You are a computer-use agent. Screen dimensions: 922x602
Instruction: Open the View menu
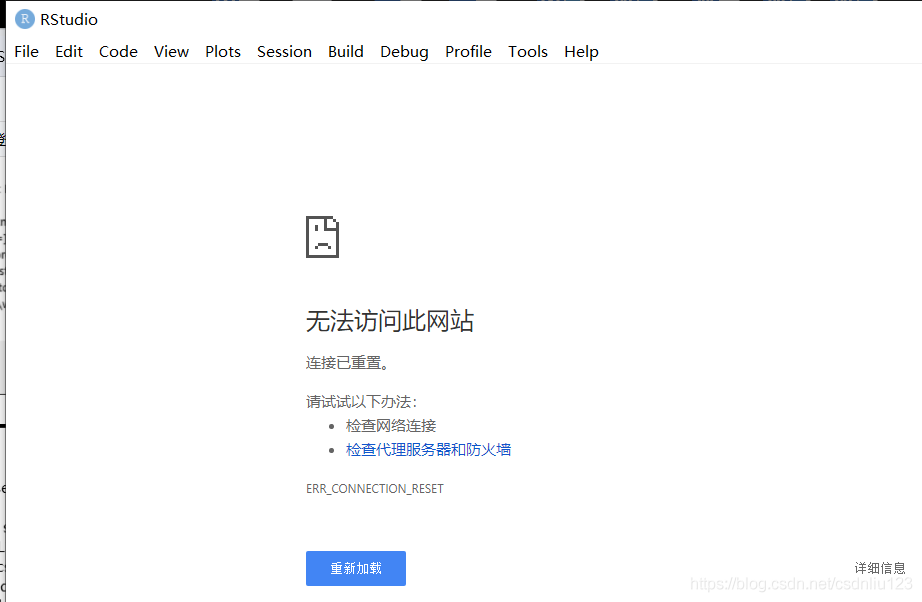pos(171,52)
